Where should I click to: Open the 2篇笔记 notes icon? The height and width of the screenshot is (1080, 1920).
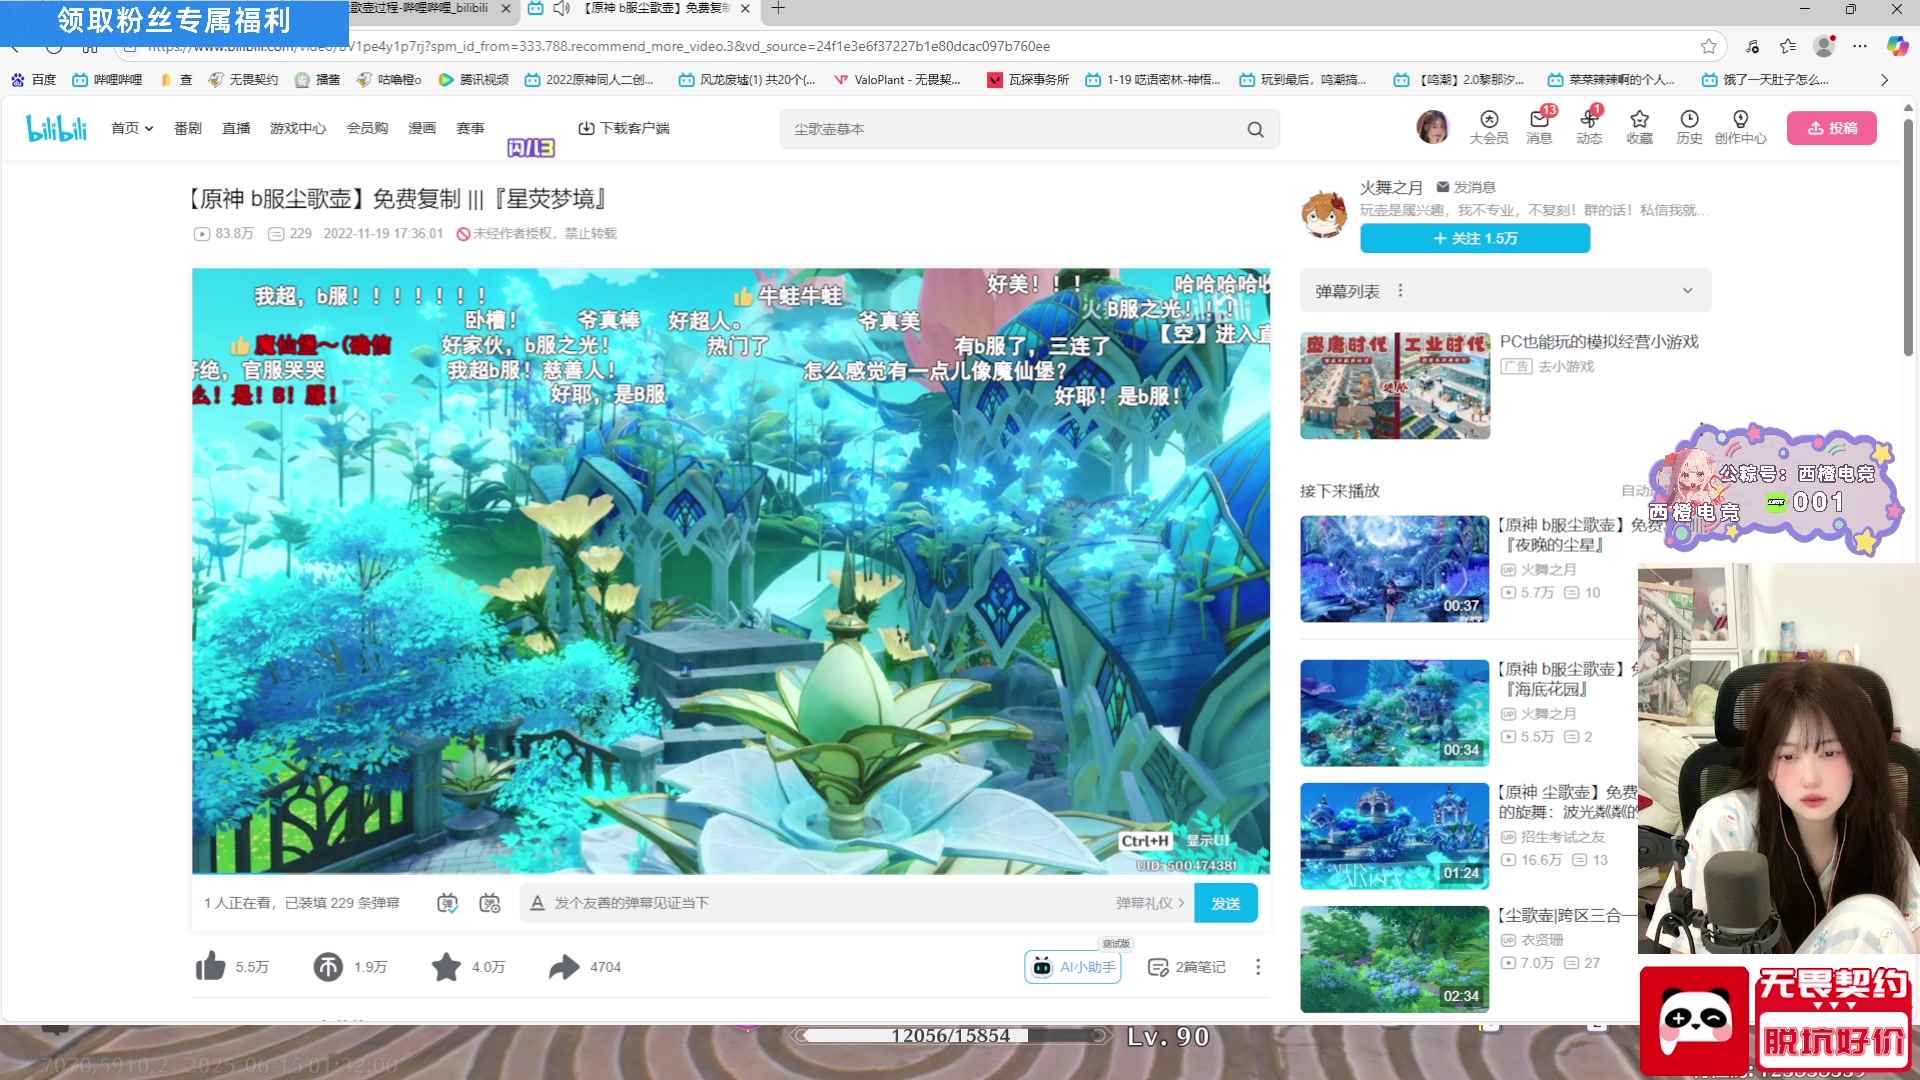(1158, 967)
